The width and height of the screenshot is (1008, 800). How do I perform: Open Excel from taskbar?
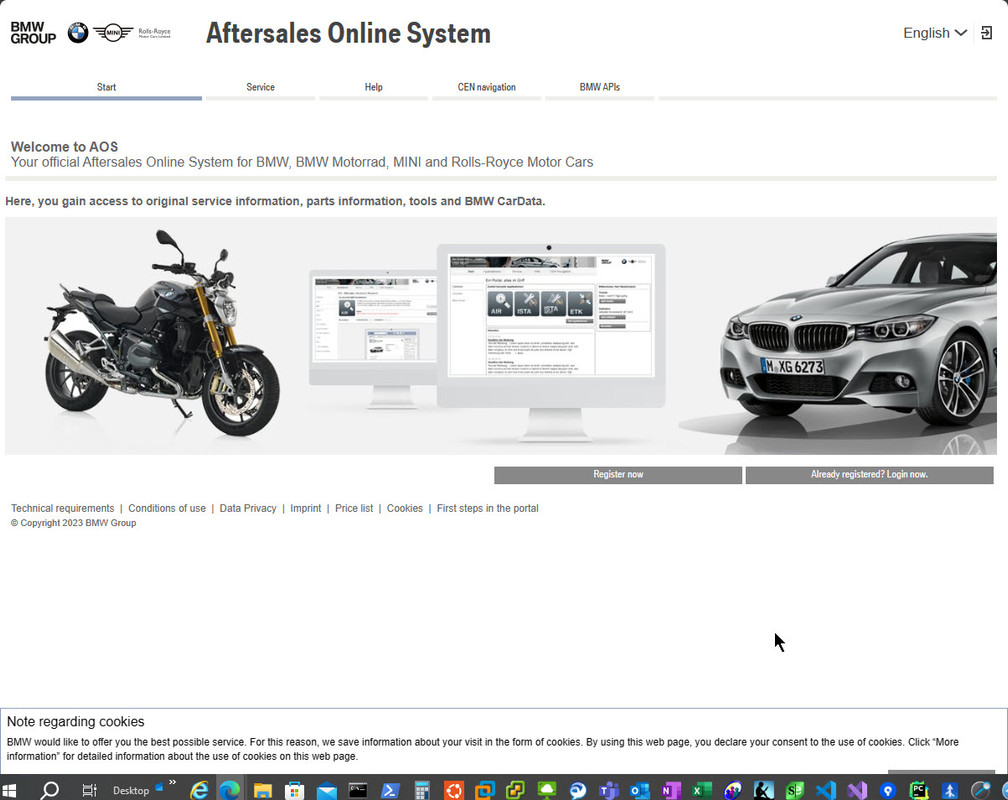tap(702, 790)
